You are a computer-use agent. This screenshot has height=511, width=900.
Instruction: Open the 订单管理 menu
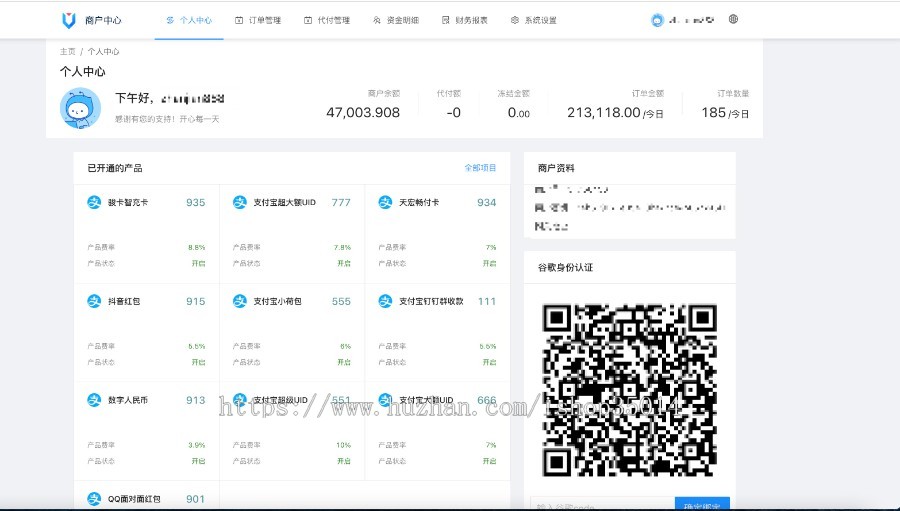(x=258, y=20)
